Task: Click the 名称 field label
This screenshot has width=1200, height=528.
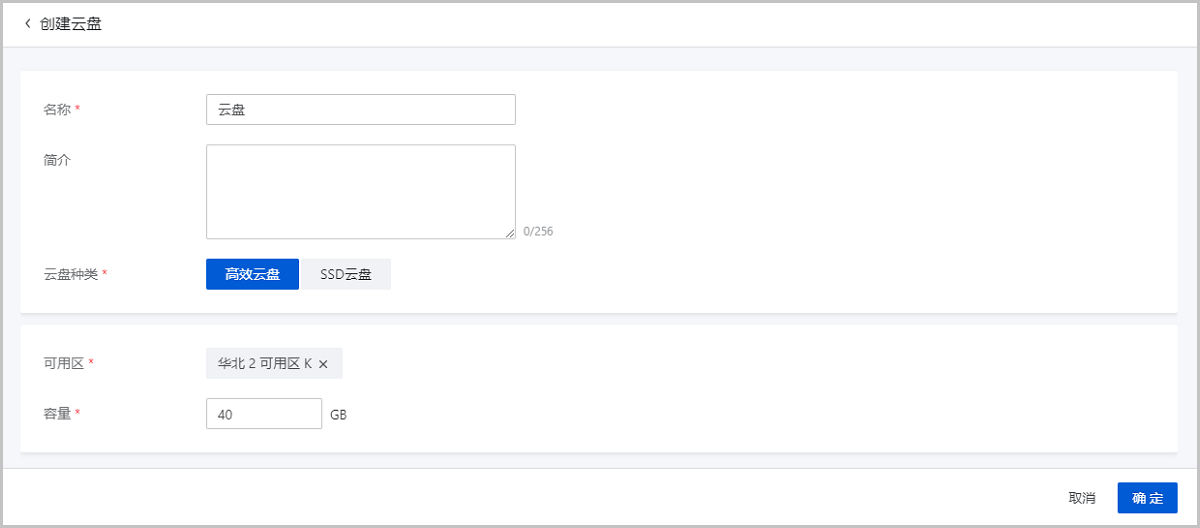Action: (x=57, y=110)
